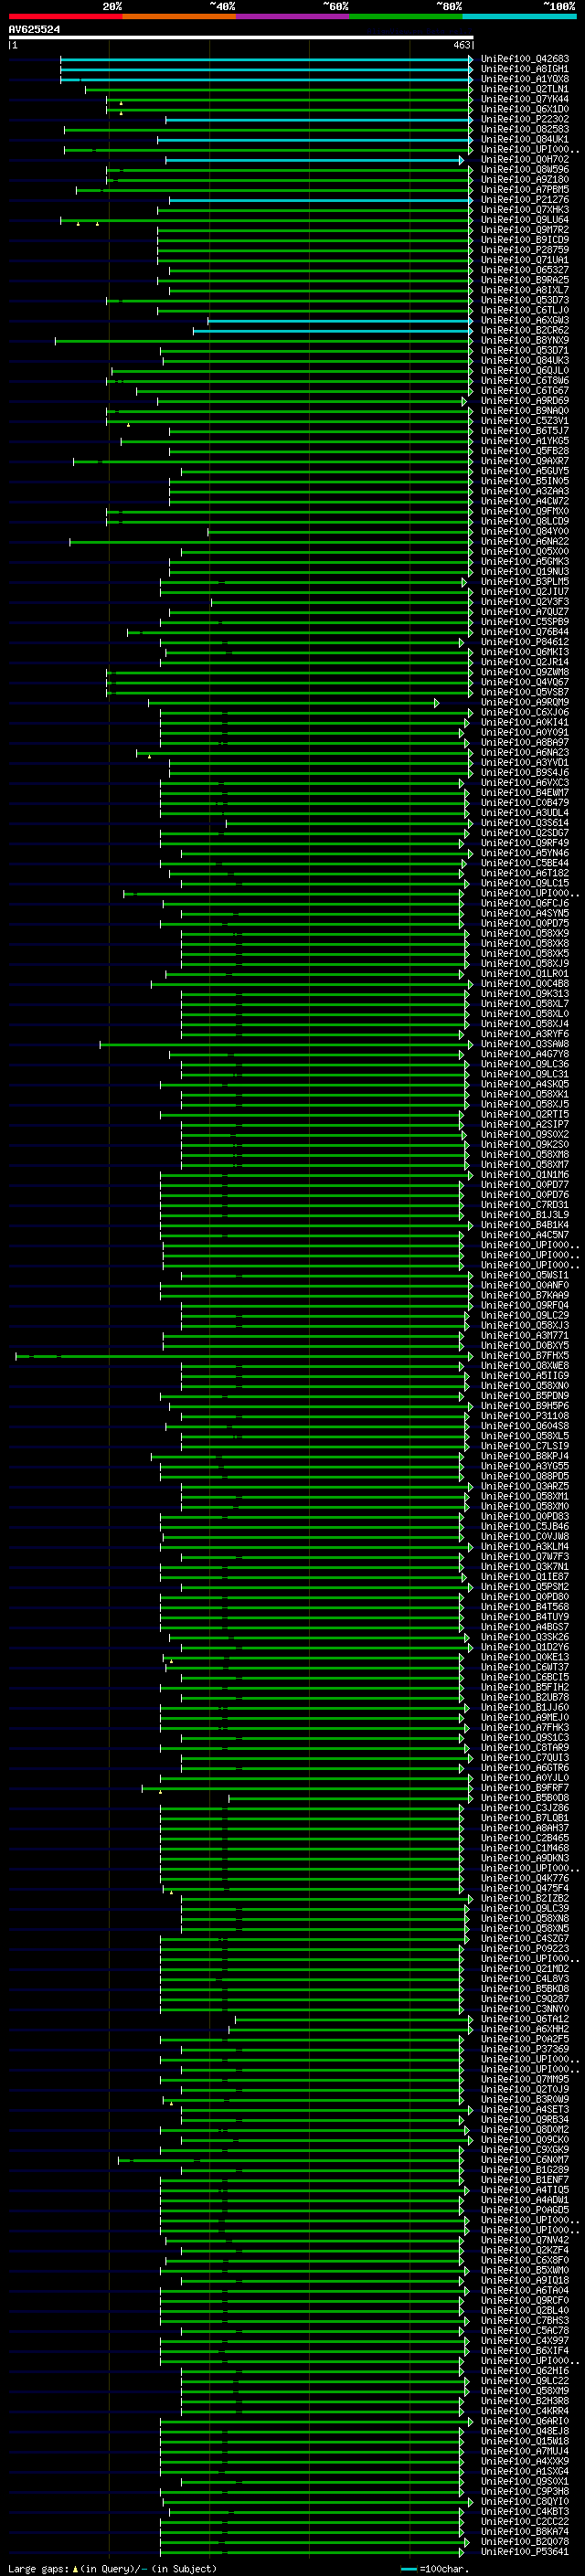
Task: Select the UniRef100_Q88PD5 label
Action: [x=525, y=1476]
